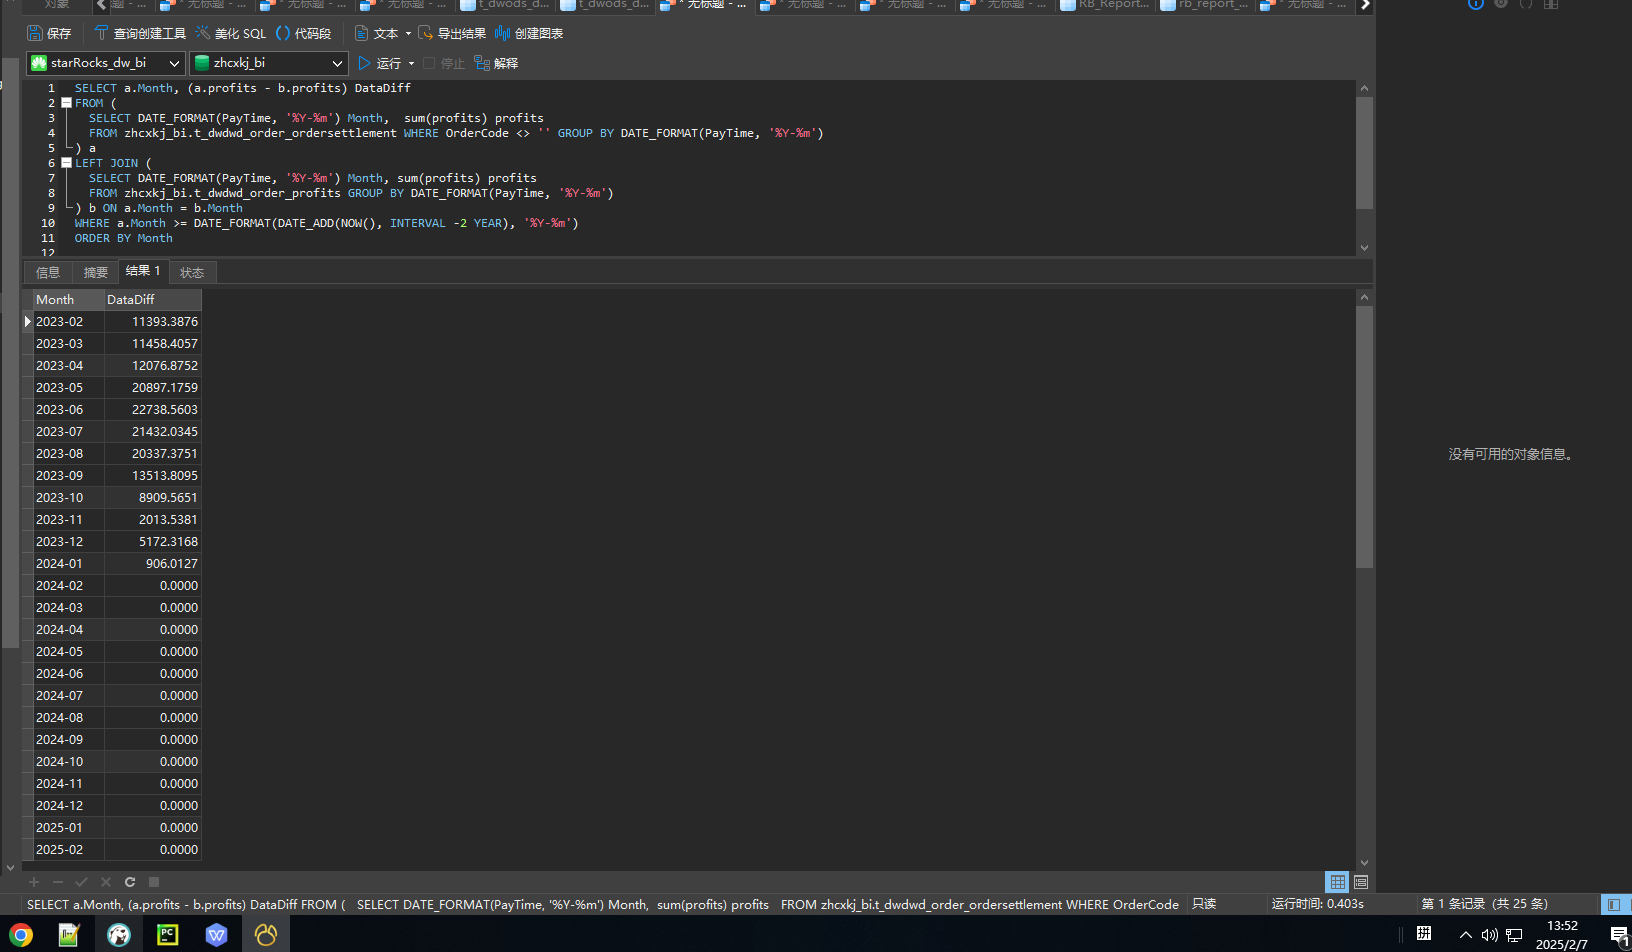Beautify SQL with 美化 SQL

tap(231, 33)
